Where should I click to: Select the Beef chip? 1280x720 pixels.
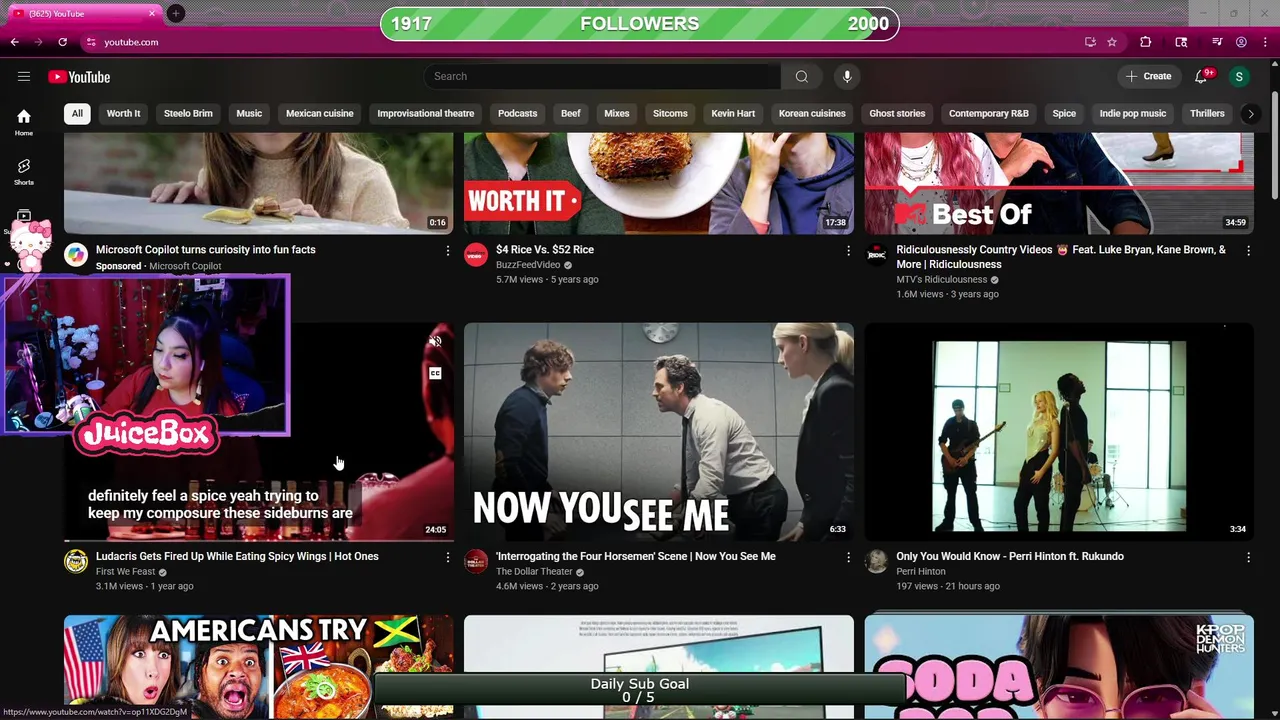point(571,113)
